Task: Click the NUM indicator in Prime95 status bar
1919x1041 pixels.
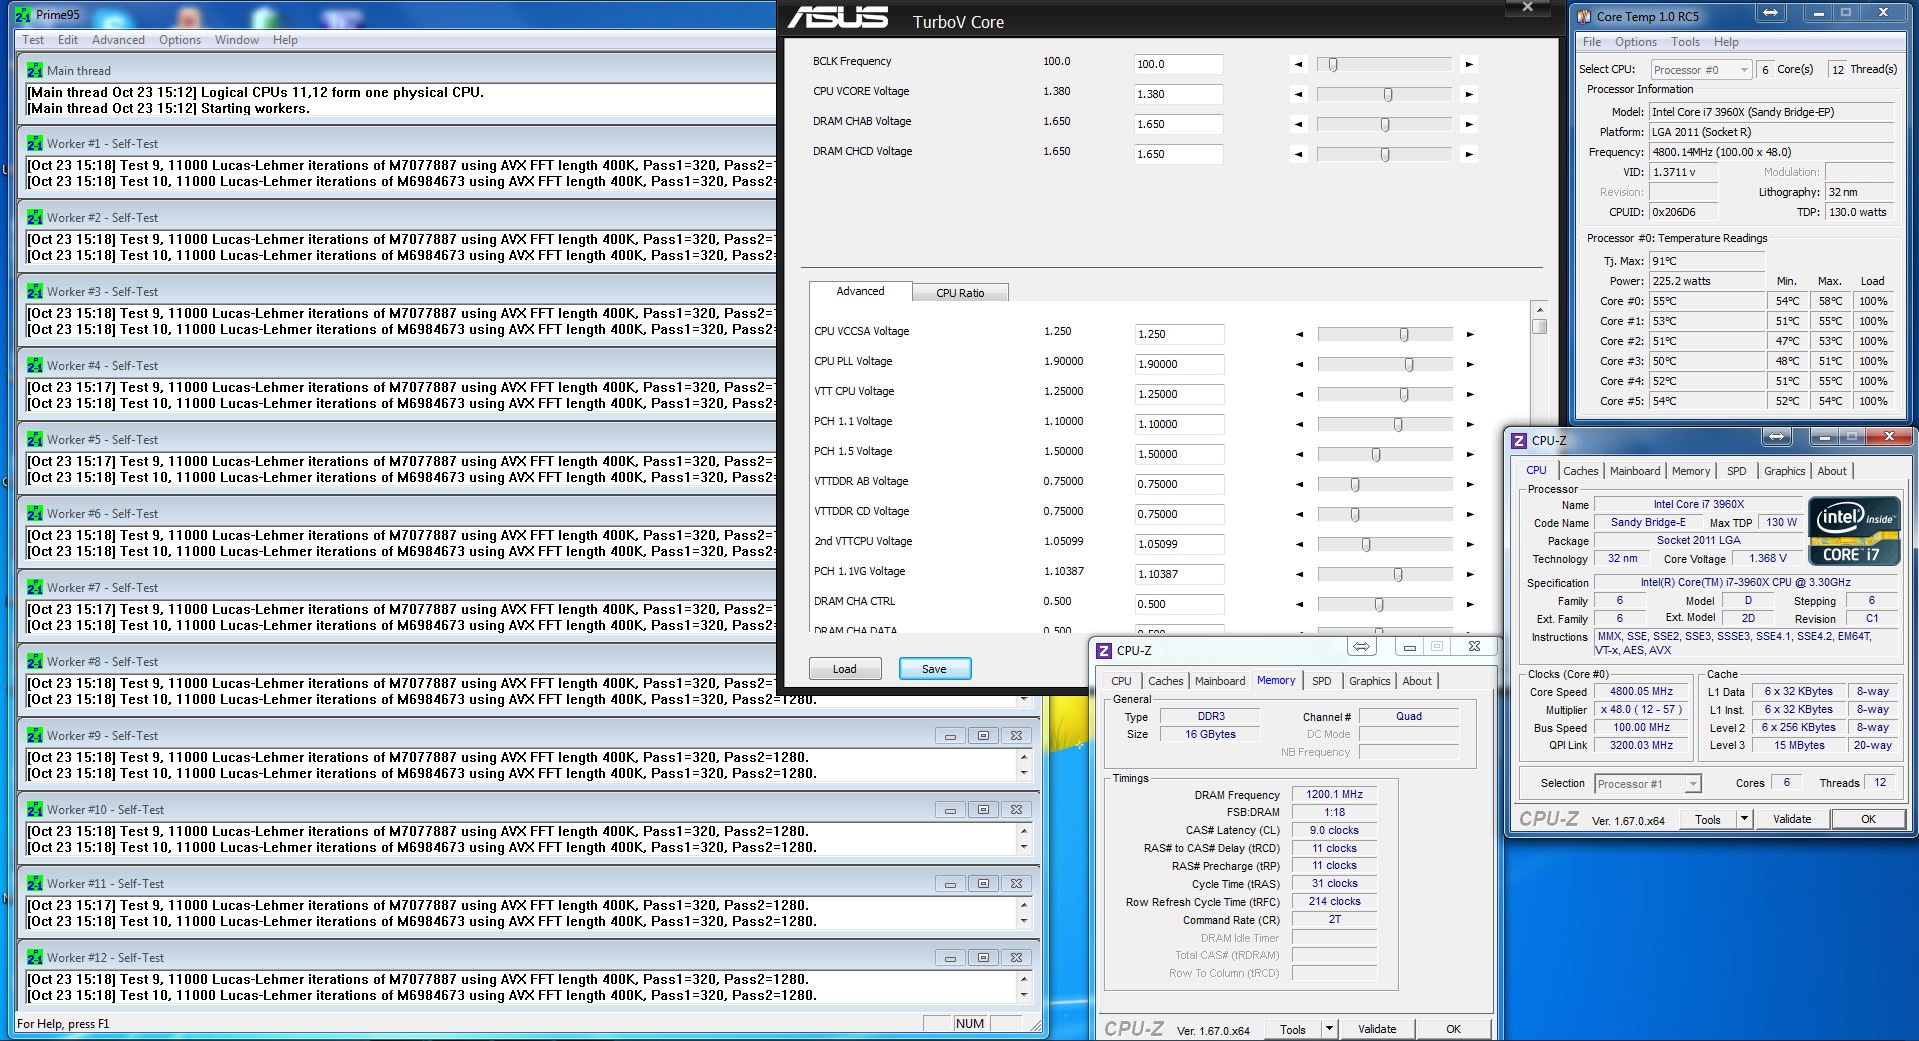Action: [970, 1023]
